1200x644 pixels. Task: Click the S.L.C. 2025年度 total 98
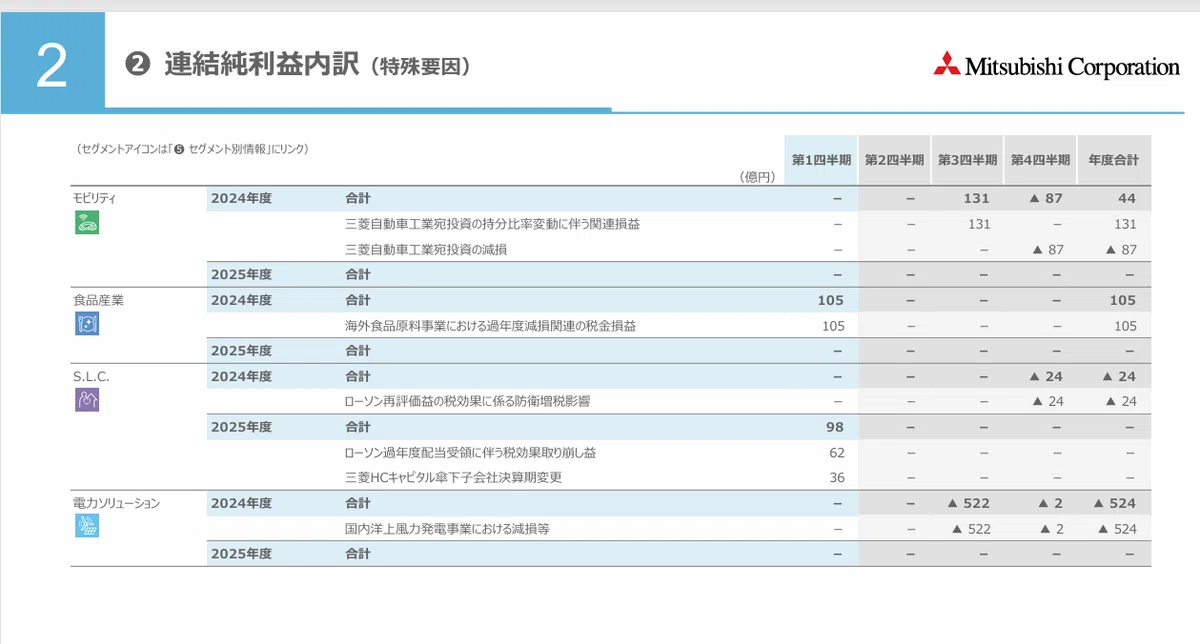(x=836, y=427)
